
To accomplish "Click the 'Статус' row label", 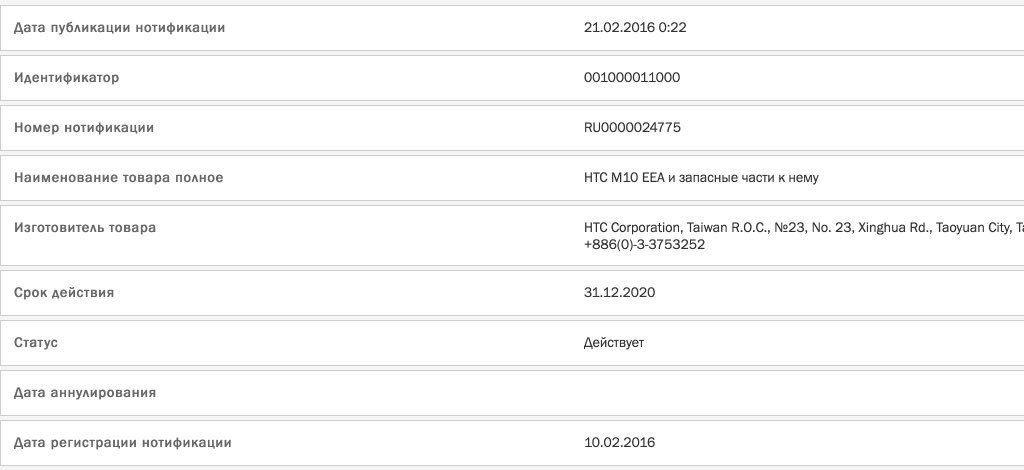I will [36, 343].
